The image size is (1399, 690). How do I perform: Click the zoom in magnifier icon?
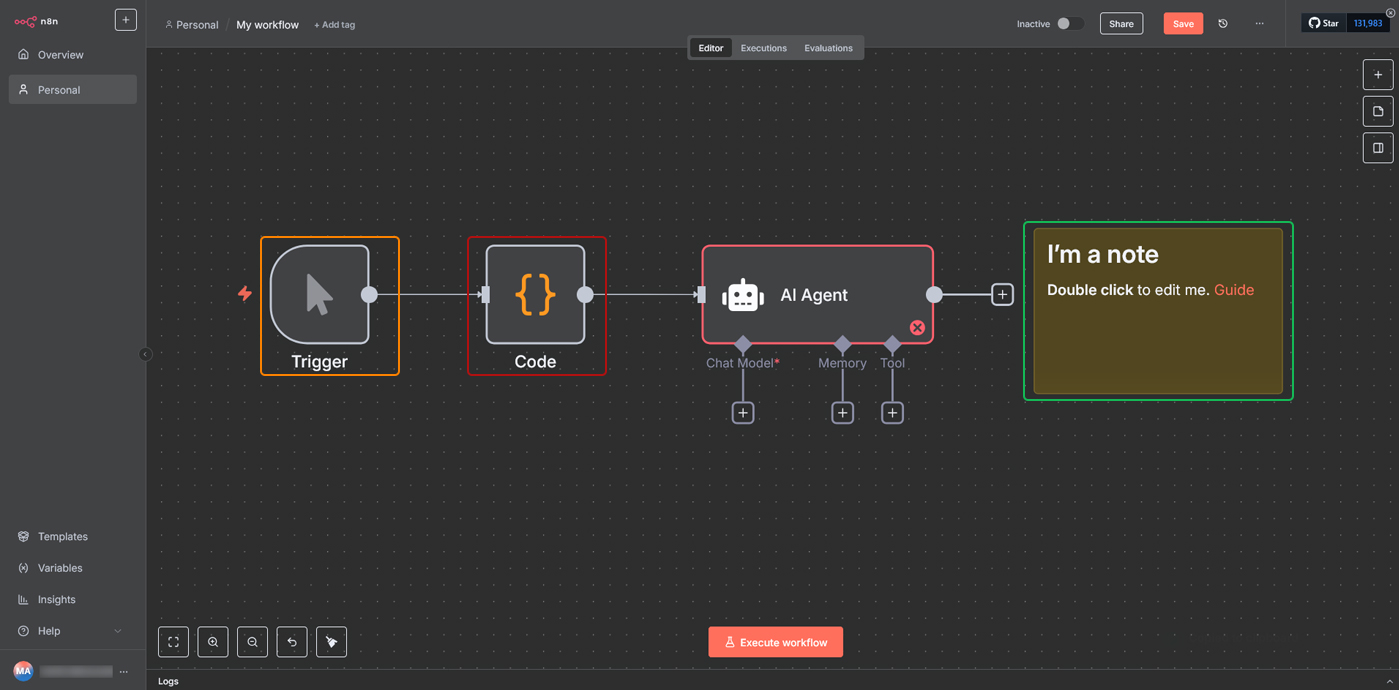click(213, 642)
